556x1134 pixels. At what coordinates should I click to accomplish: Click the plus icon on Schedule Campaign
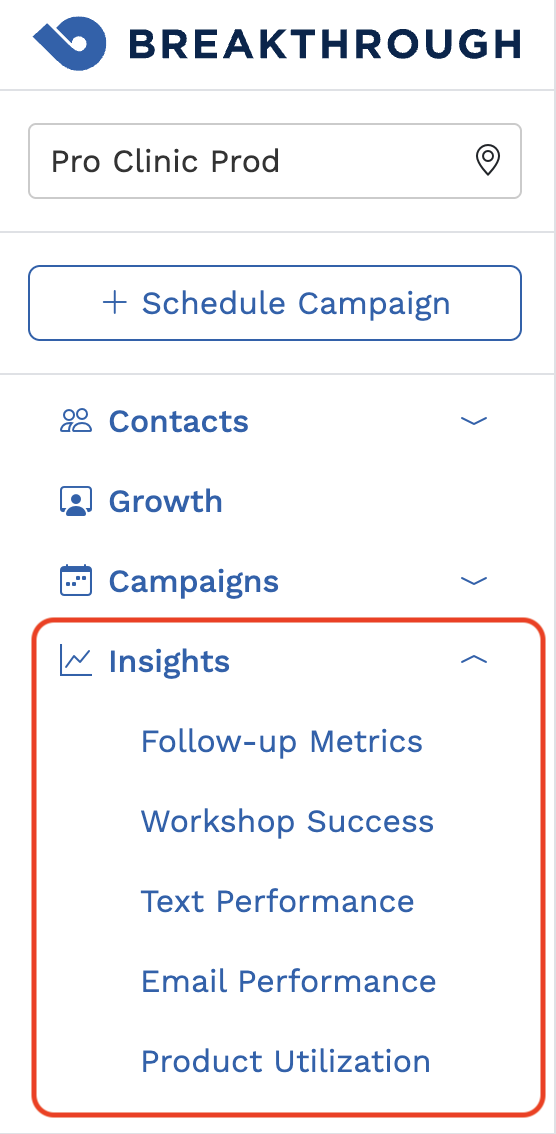pos(115,302)
